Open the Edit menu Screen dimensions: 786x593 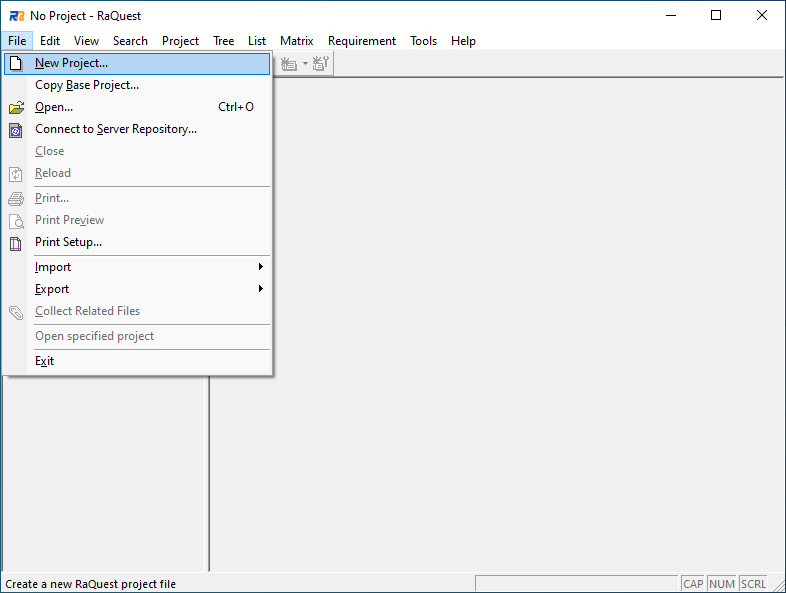coord(50,41)
